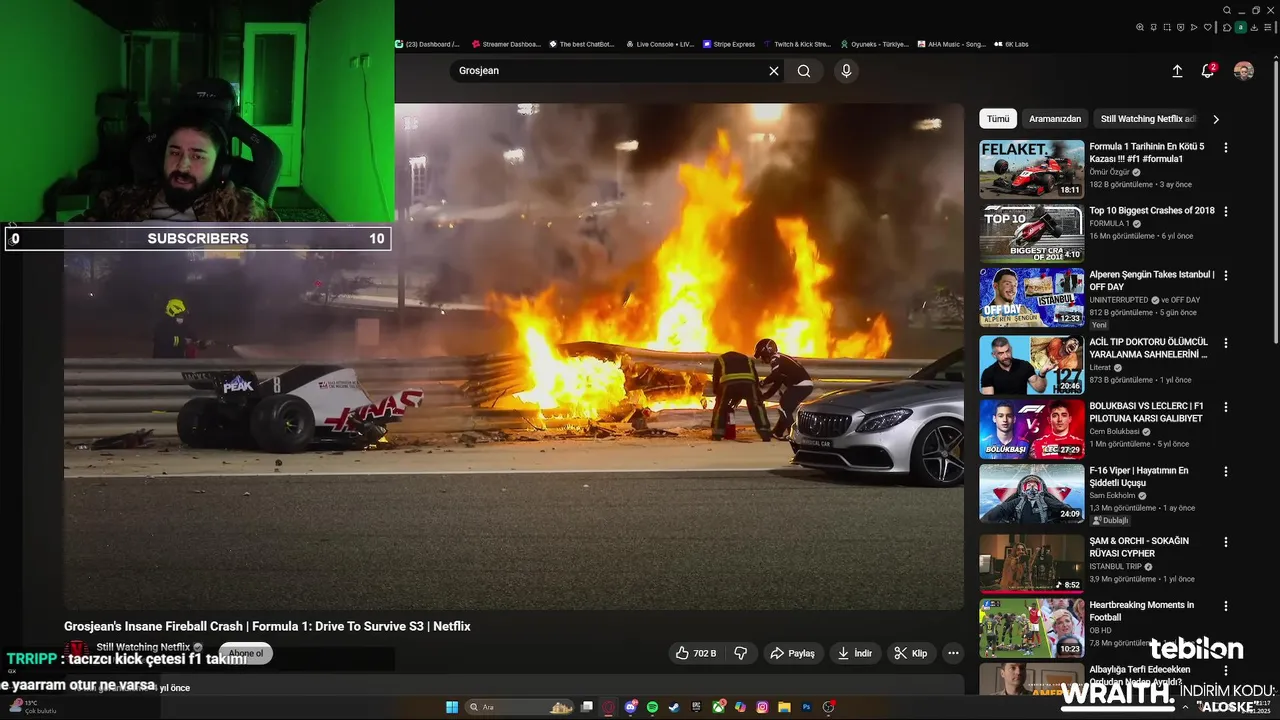Screen dimensions: 1280x720
Task: Open the YouTube upload icon
Action: coord(1177,71)
